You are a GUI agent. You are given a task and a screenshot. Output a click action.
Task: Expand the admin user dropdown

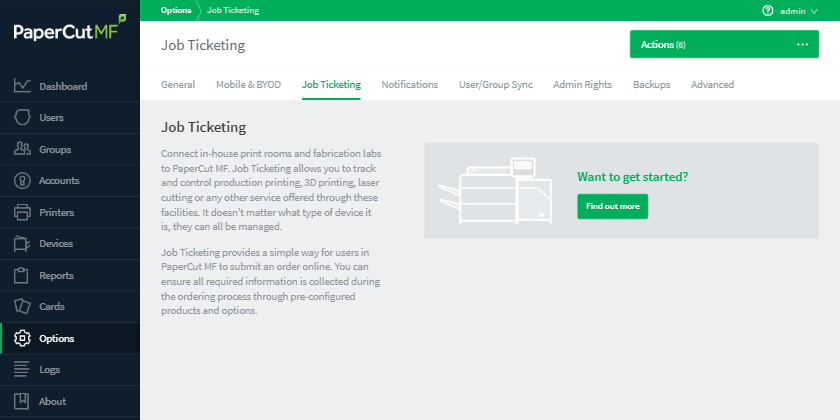click(x=798, y=11)
